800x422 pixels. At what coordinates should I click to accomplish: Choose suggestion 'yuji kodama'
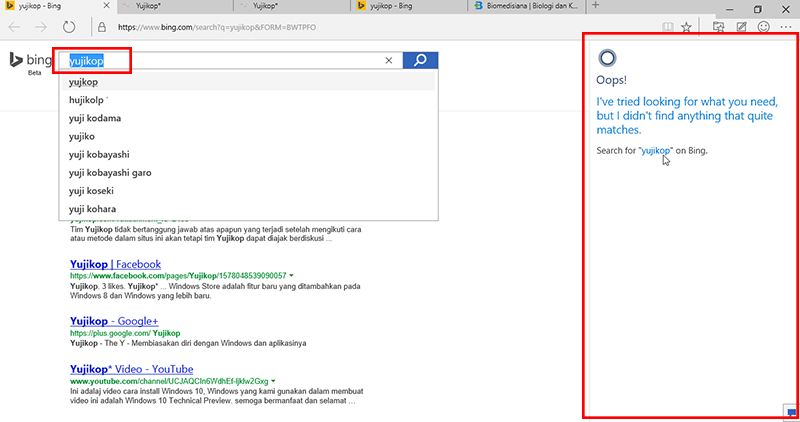click(x=248, y=118)
